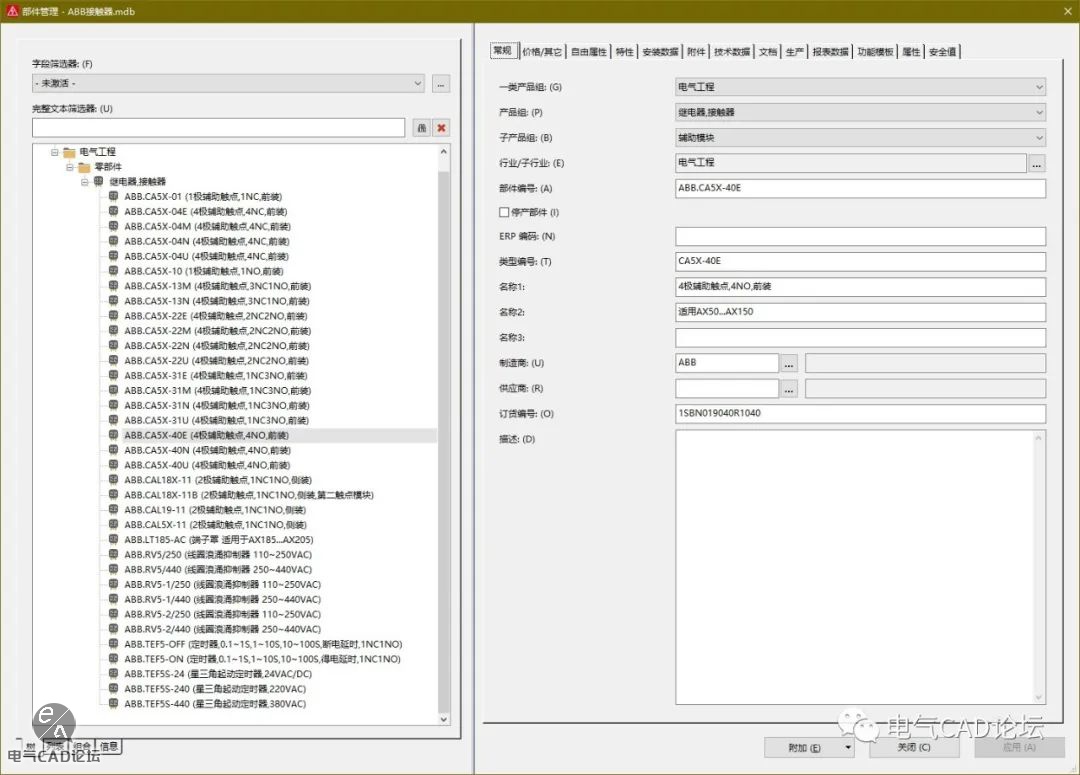Open the 子产品组 dropdown showing 辅助模块
This screenshot has height=775, width=1080.
pyautogui.click(x=860, y=138)
